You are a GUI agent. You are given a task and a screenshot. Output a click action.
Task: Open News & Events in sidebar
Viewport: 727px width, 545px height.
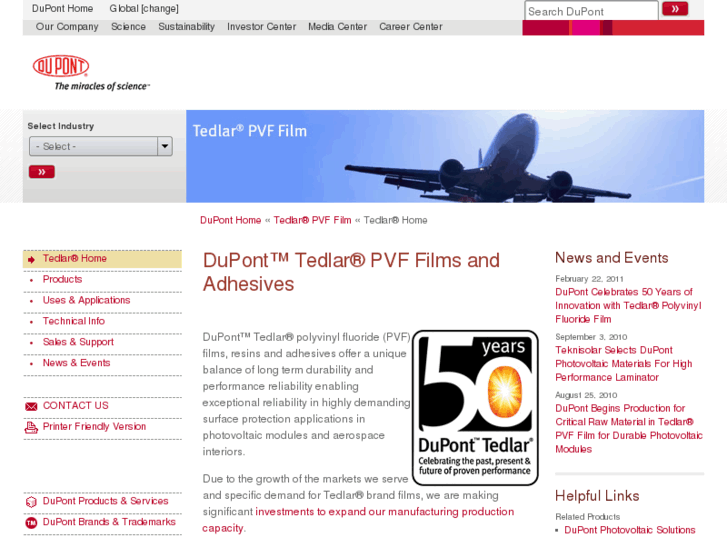(77, 363)
